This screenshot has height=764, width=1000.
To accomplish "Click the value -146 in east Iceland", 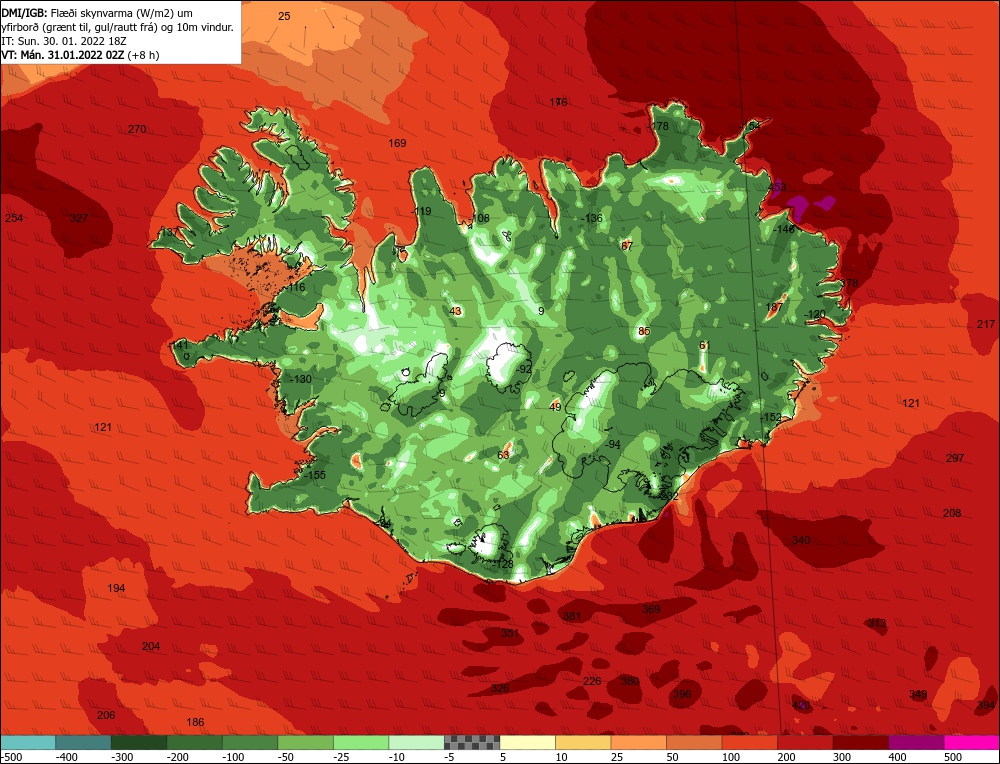I will [784, 230].
